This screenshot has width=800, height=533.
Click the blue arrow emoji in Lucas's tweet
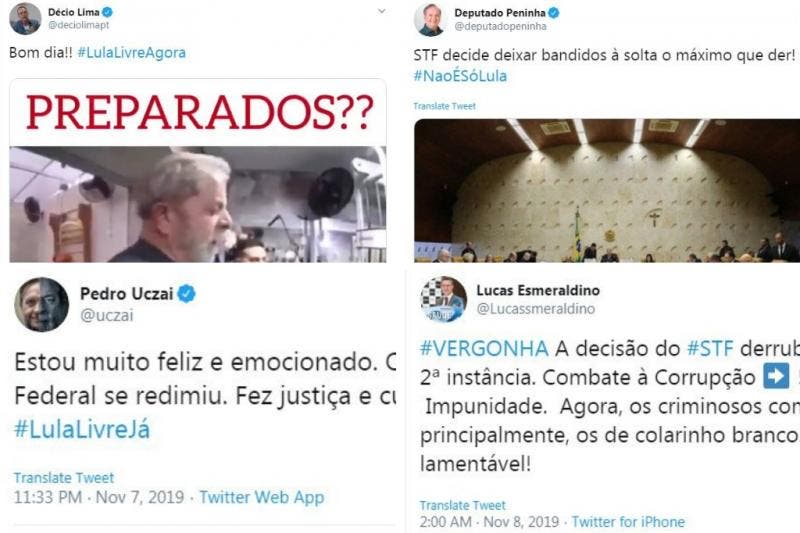(x=776, y=376)
